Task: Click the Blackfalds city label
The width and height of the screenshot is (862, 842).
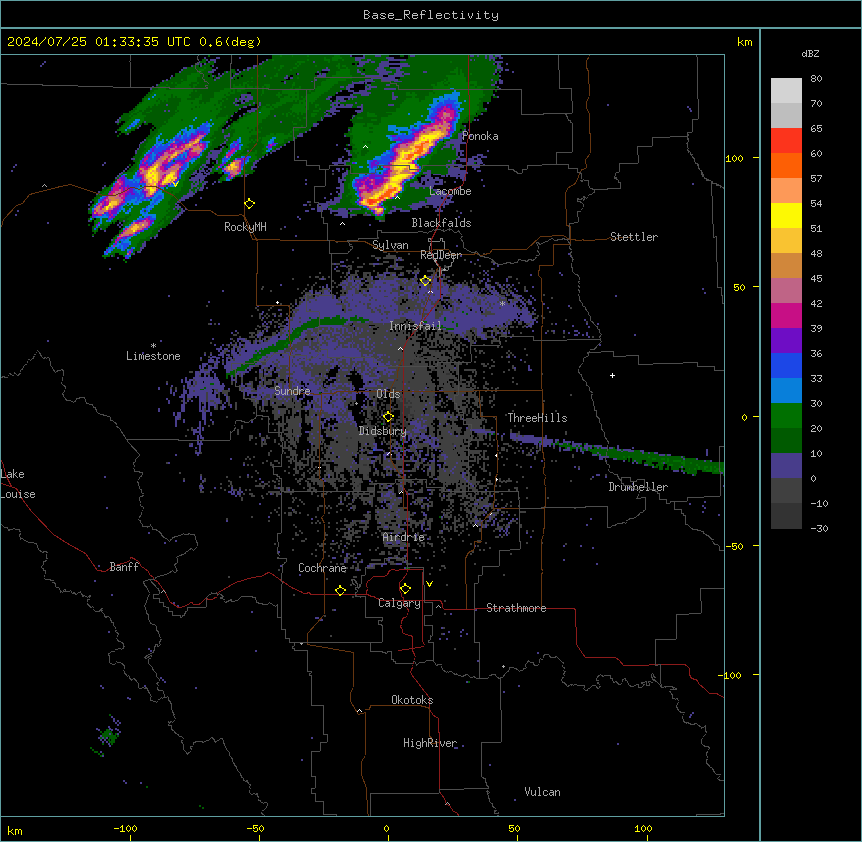Action: [441, 223]
